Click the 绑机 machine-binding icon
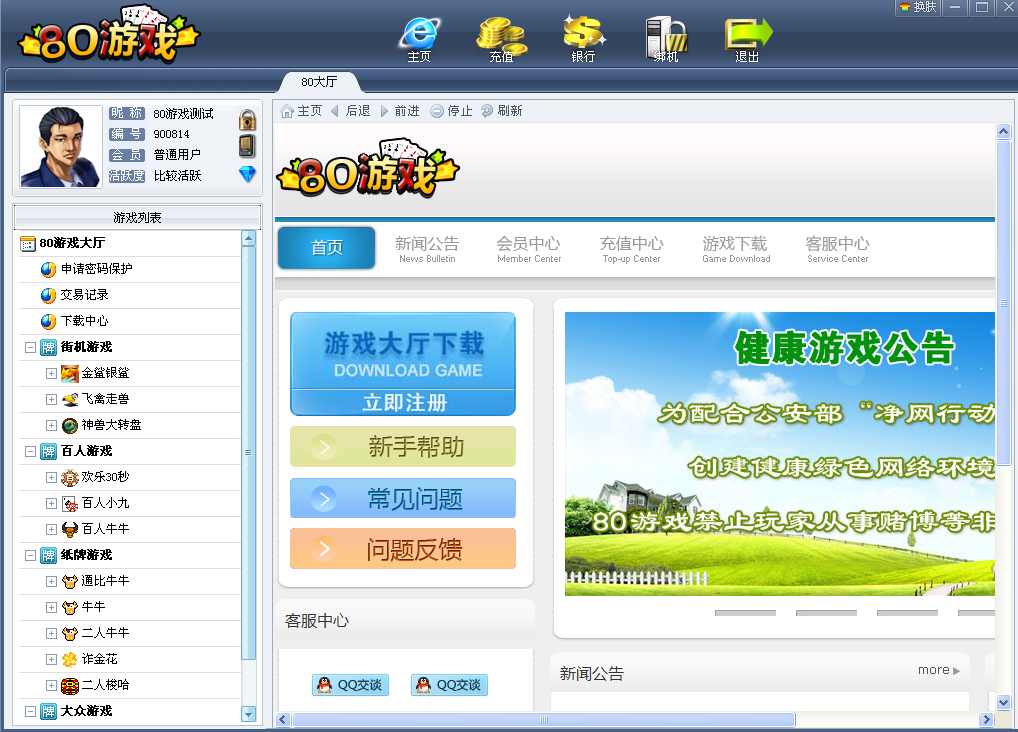 (666, 39)
